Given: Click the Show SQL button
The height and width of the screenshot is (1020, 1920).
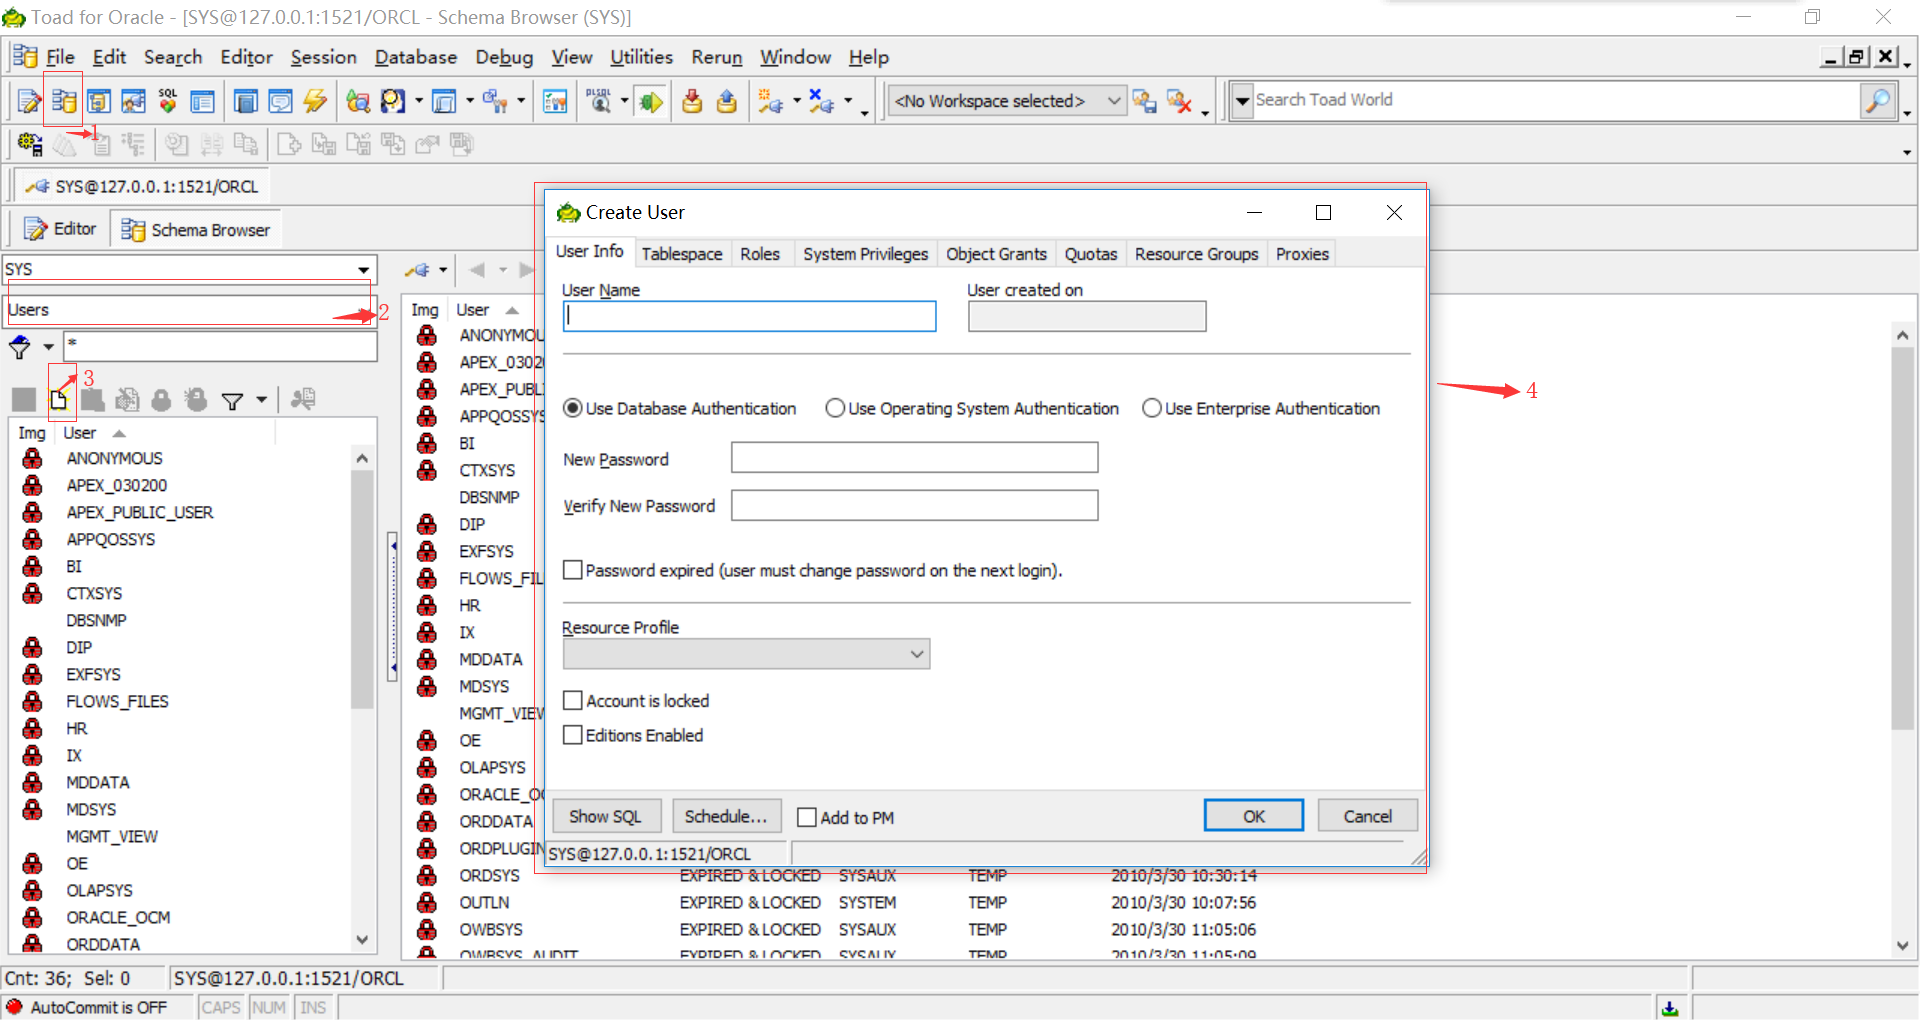Looking at the screenshot, I should pyautogui.click(x=605, y=816).
